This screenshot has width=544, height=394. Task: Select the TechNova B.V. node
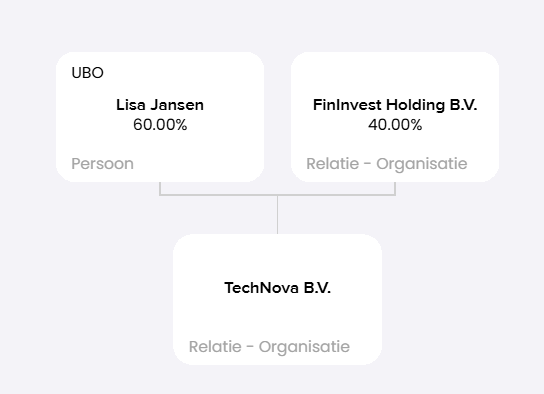278,299
